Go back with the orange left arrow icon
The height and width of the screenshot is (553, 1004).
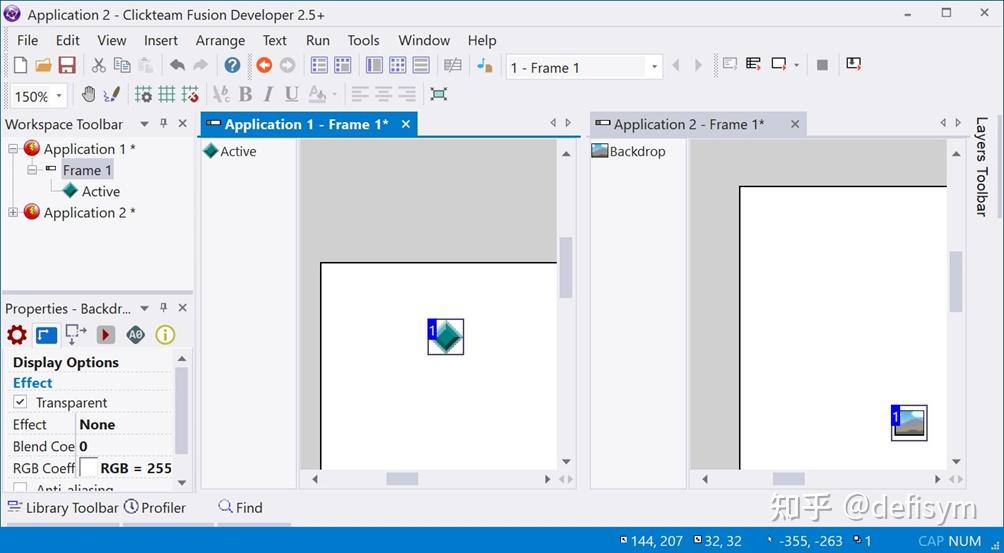[264, 65]
